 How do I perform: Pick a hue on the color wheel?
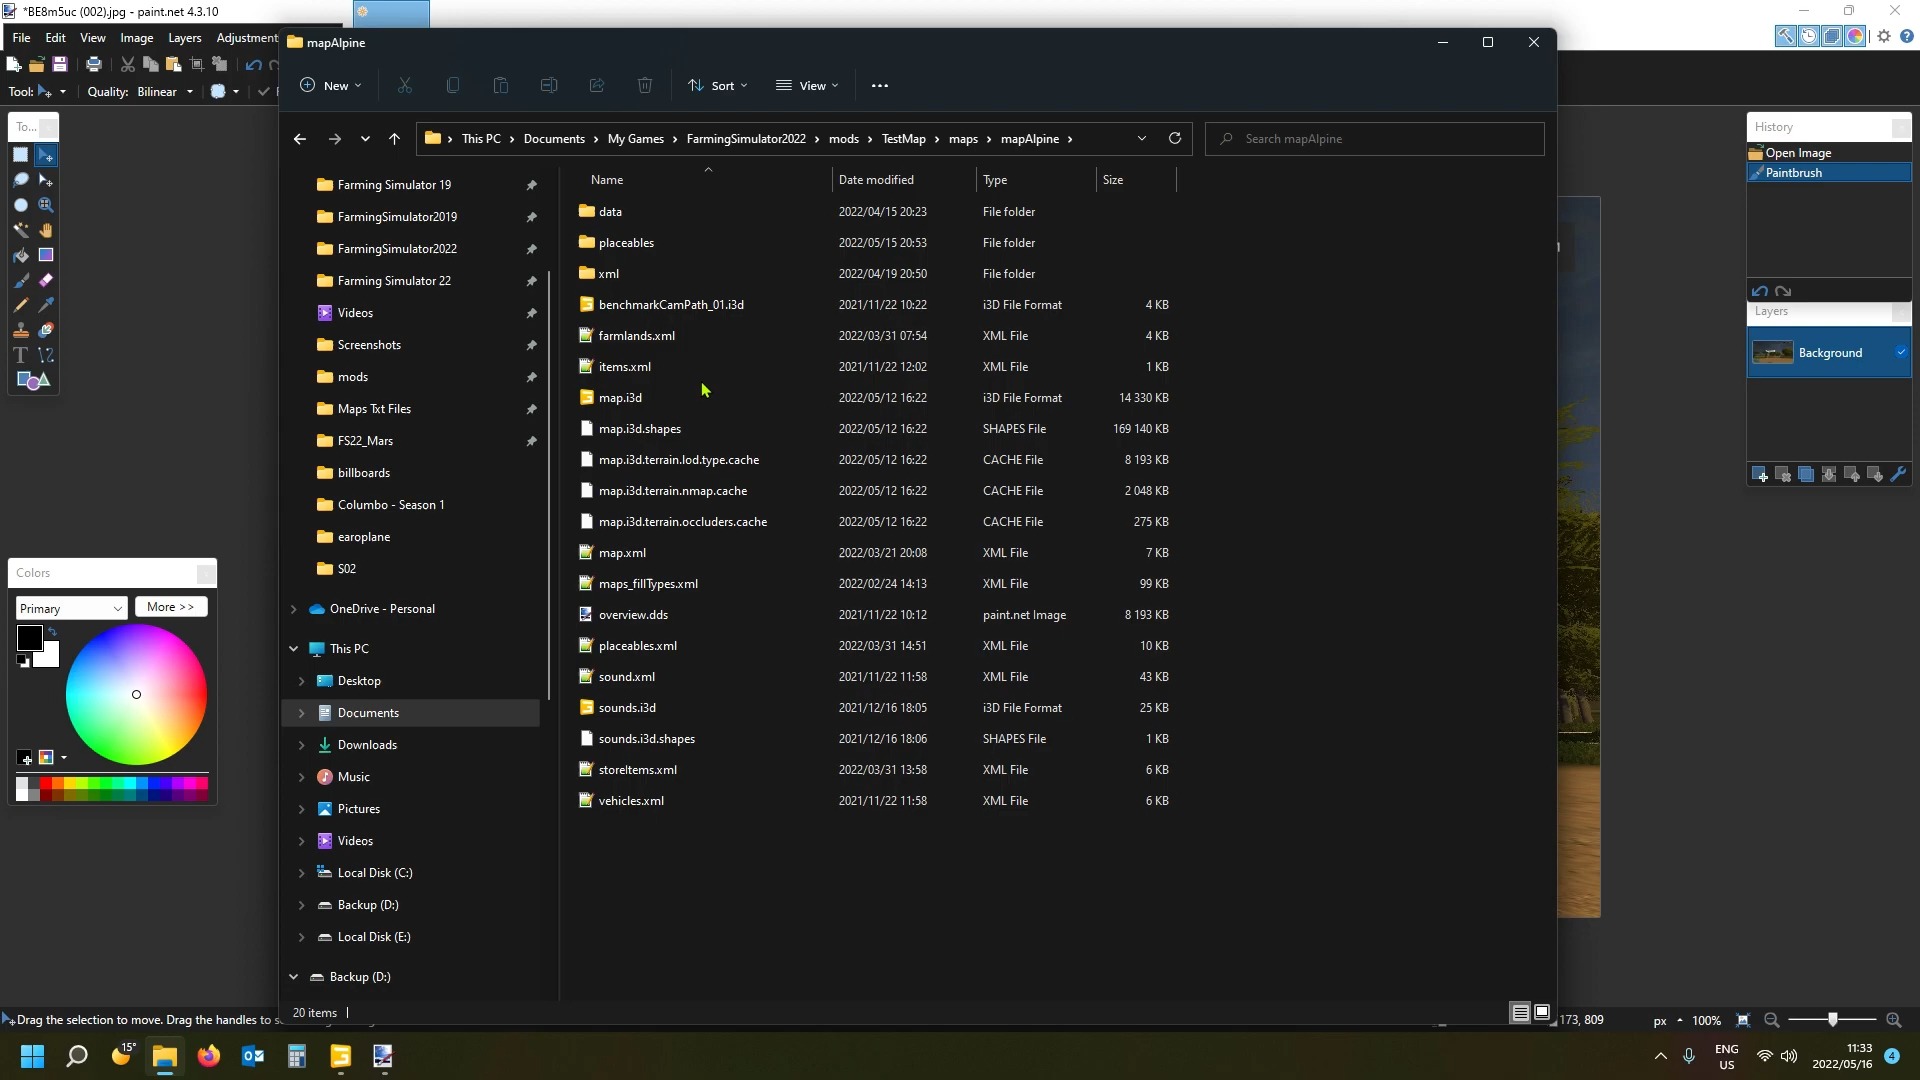coord(136,694)
